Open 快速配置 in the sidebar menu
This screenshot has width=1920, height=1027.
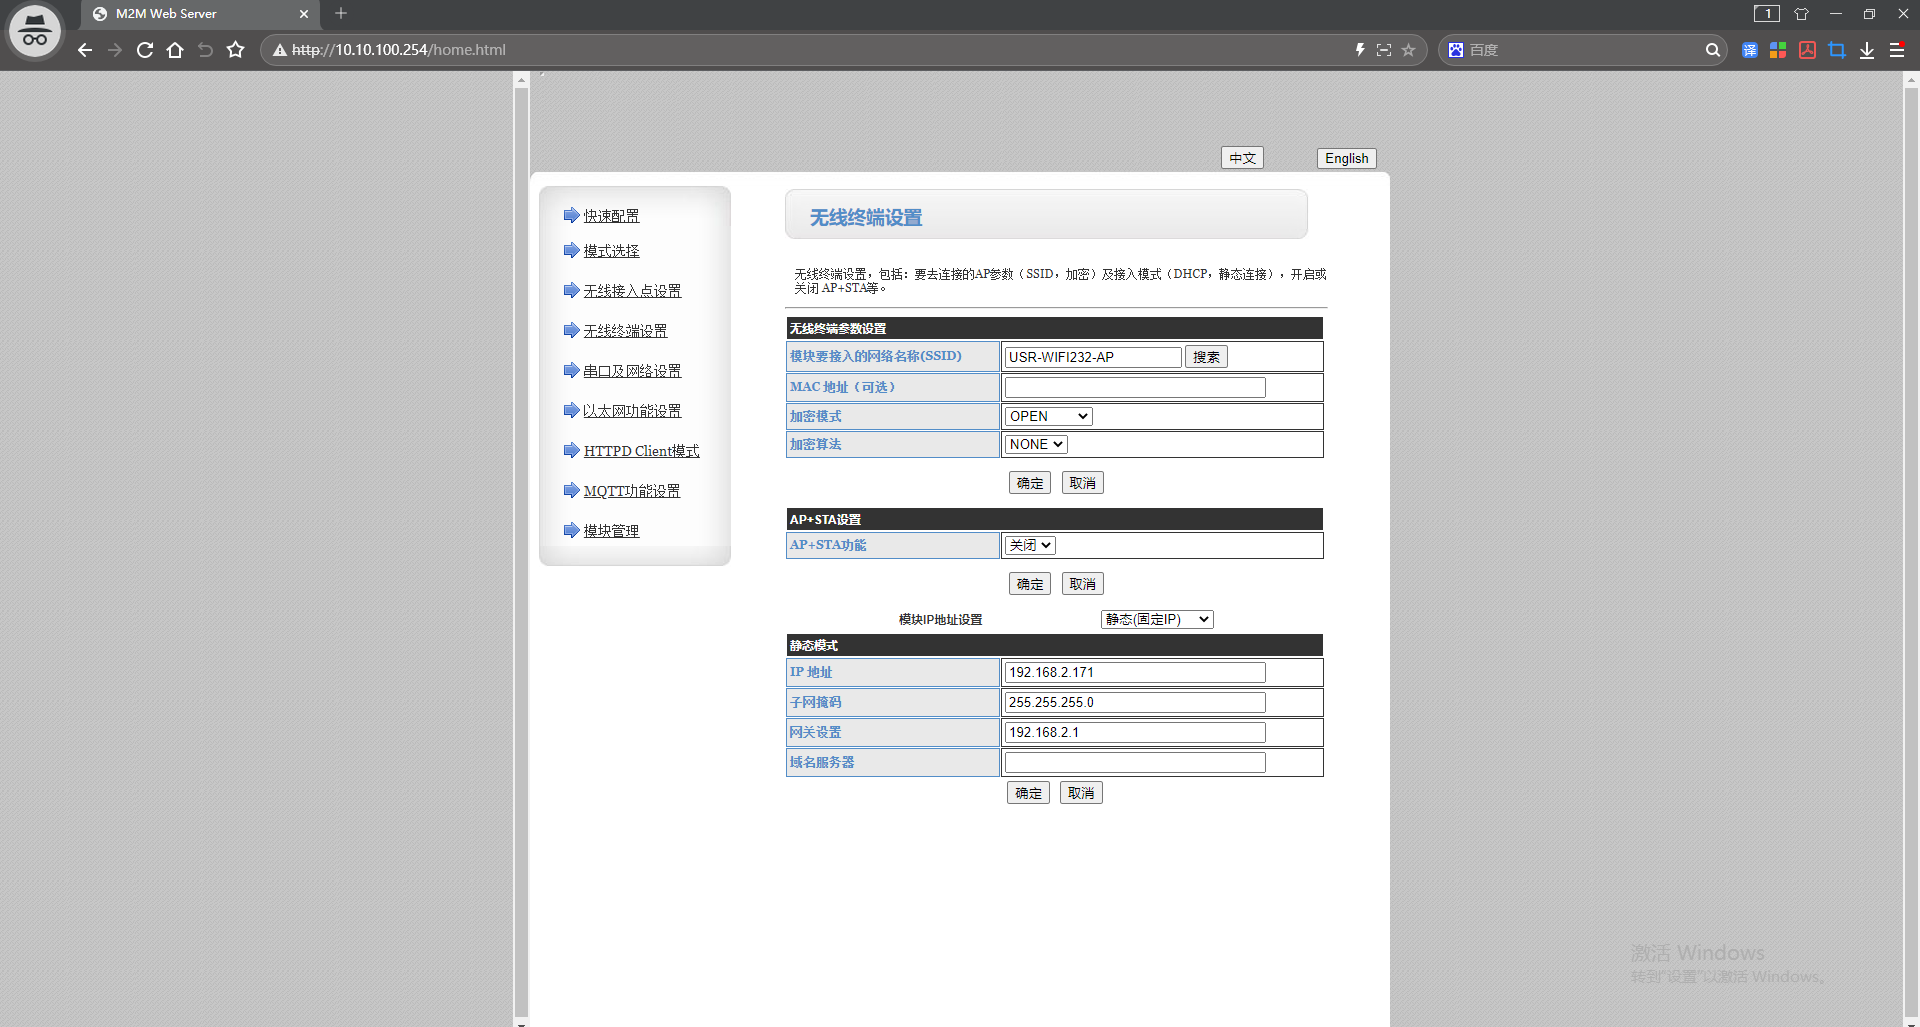pyautogui.click(x=611, y=216)
